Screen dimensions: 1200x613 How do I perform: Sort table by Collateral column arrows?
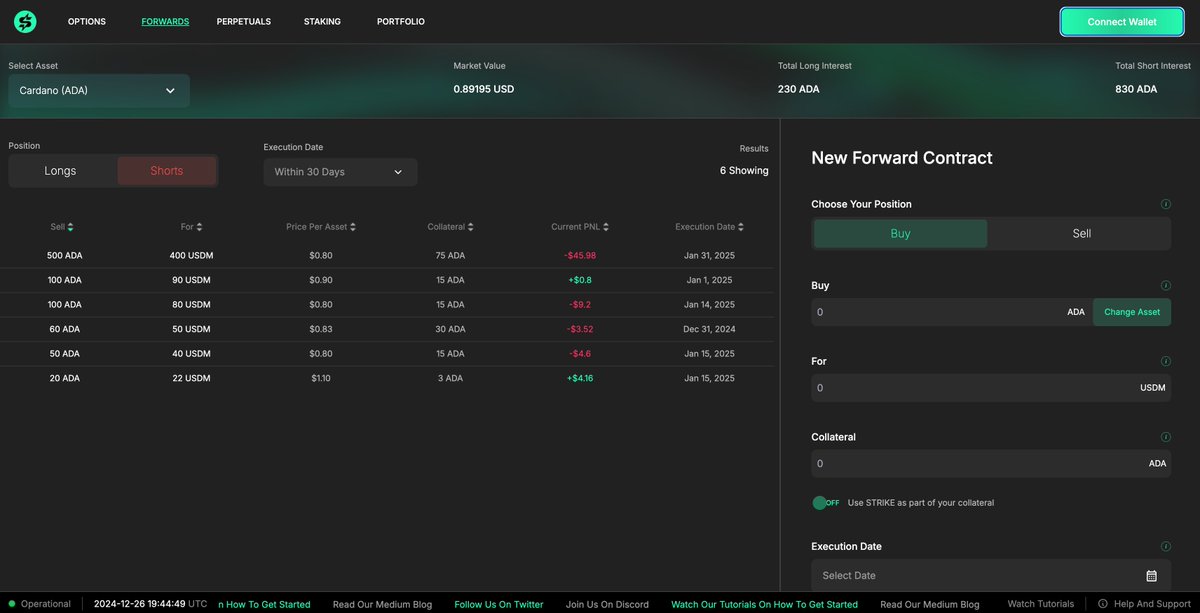coord(470,227)
